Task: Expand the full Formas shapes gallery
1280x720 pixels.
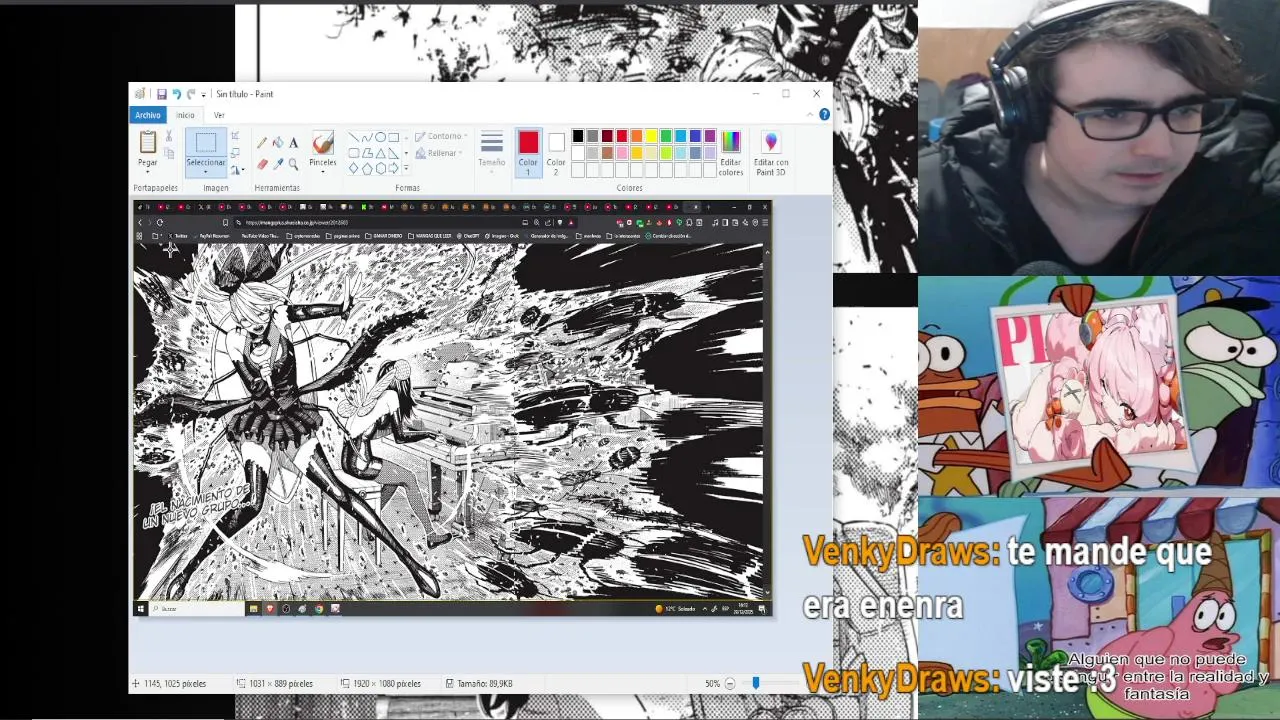Action: [x=406, y=169]
